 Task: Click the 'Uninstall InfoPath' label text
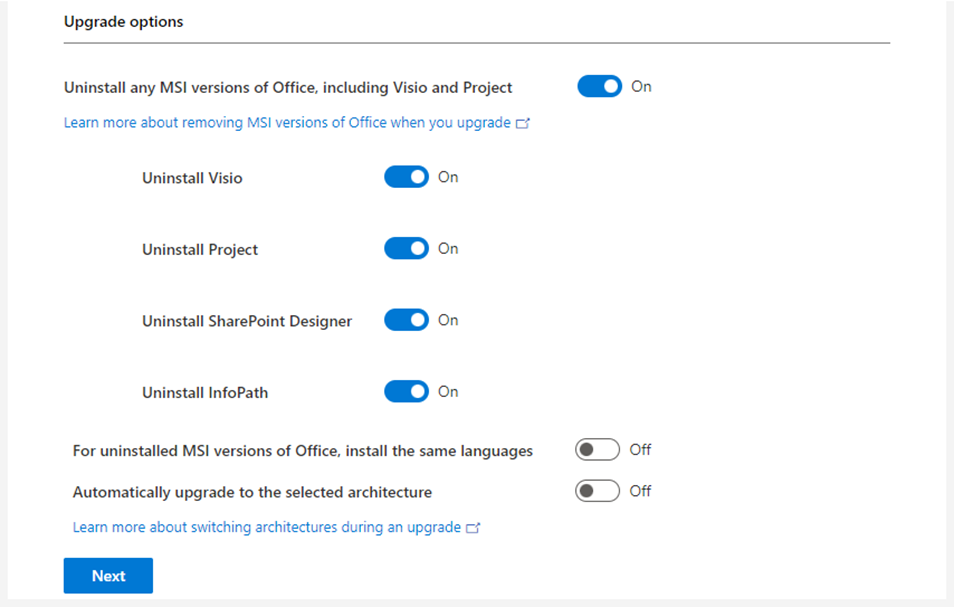point(205,393)
